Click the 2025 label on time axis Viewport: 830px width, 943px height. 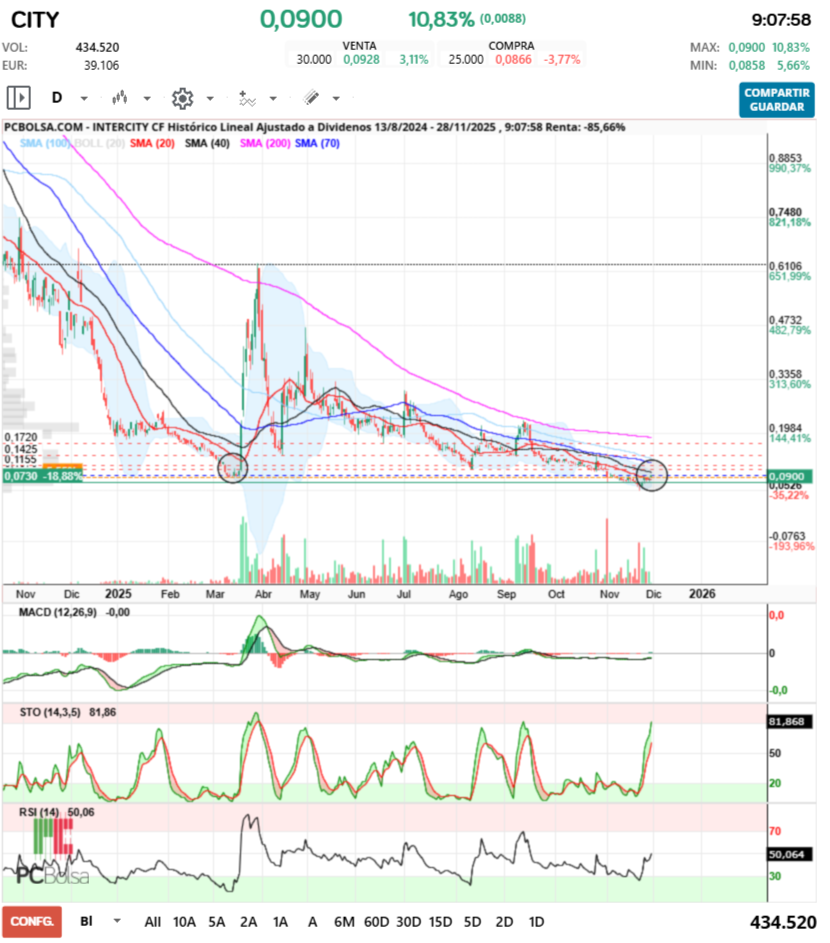118,594
